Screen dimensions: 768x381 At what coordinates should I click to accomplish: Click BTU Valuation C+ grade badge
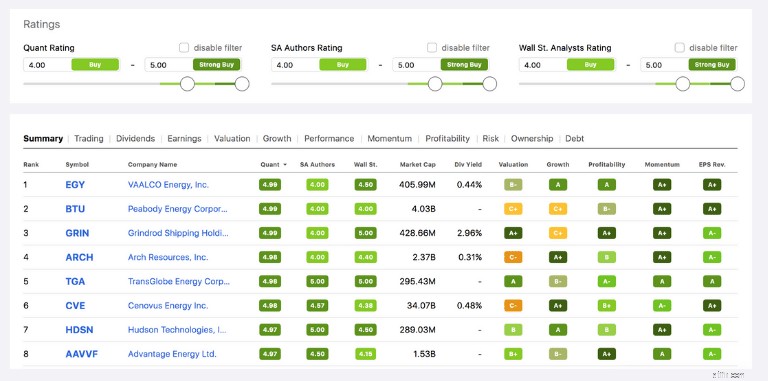coord(513,209)
